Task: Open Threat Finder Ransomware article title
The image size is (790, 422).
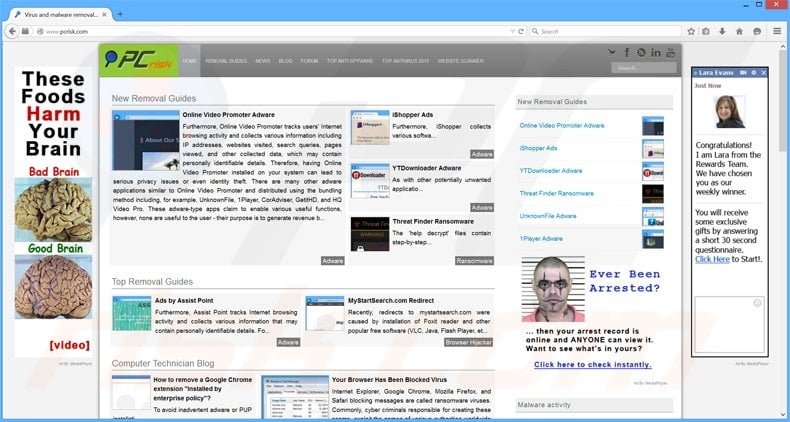Action: [433, 222]
